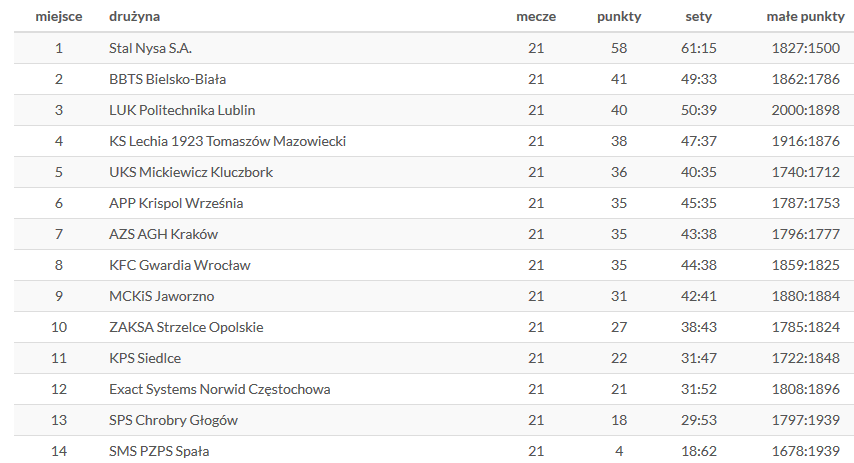The width and height of the screenshot is (854, 463).
Task: Click the 'drużyna' column header
Action: click(135, 17)
